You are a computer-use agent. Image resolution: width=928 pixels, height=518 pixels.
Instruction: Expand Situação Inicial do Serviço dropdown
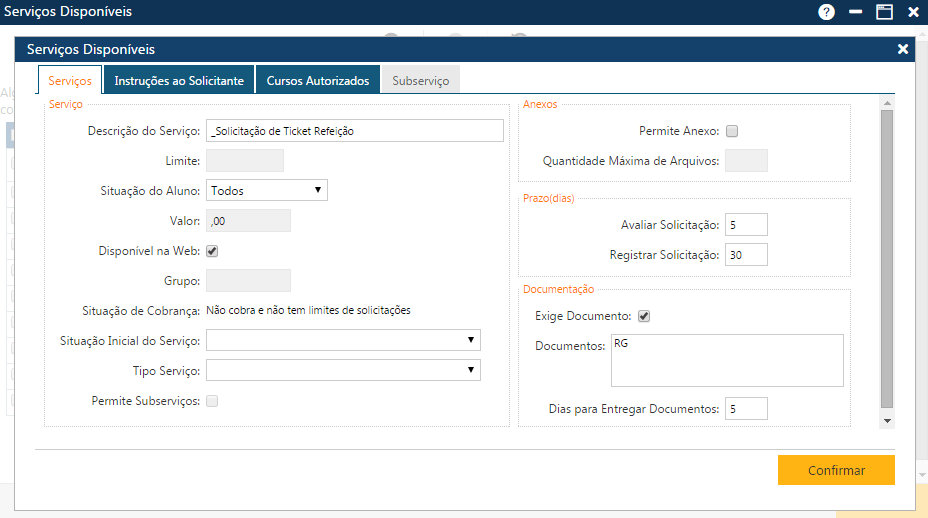(343, 341)
